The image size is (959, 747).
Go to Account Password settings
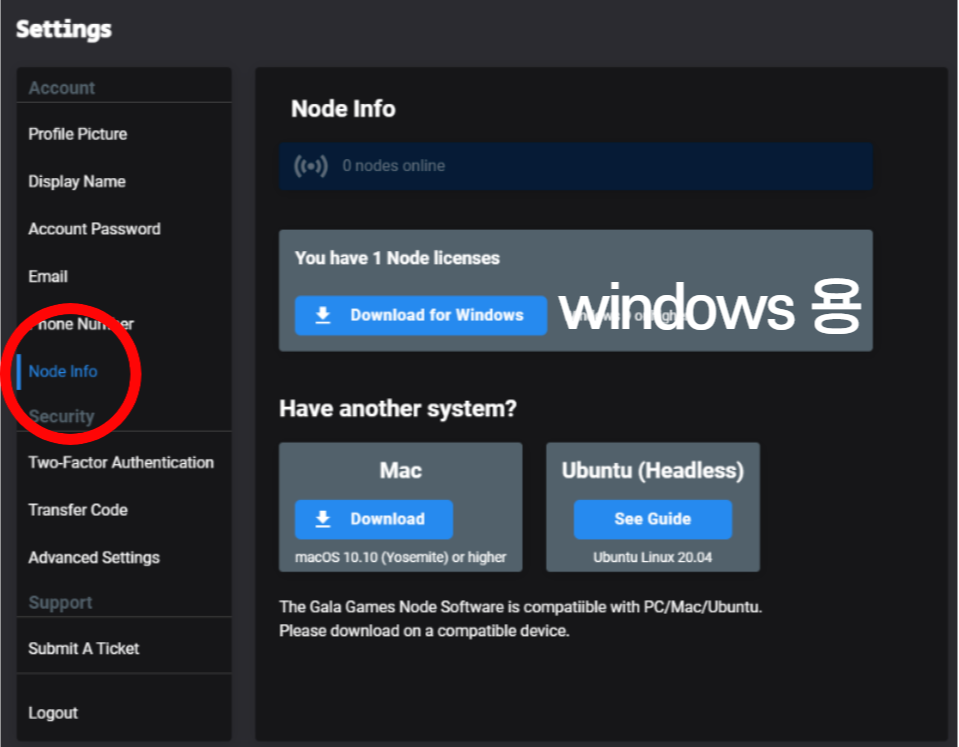tap(94, 229)
